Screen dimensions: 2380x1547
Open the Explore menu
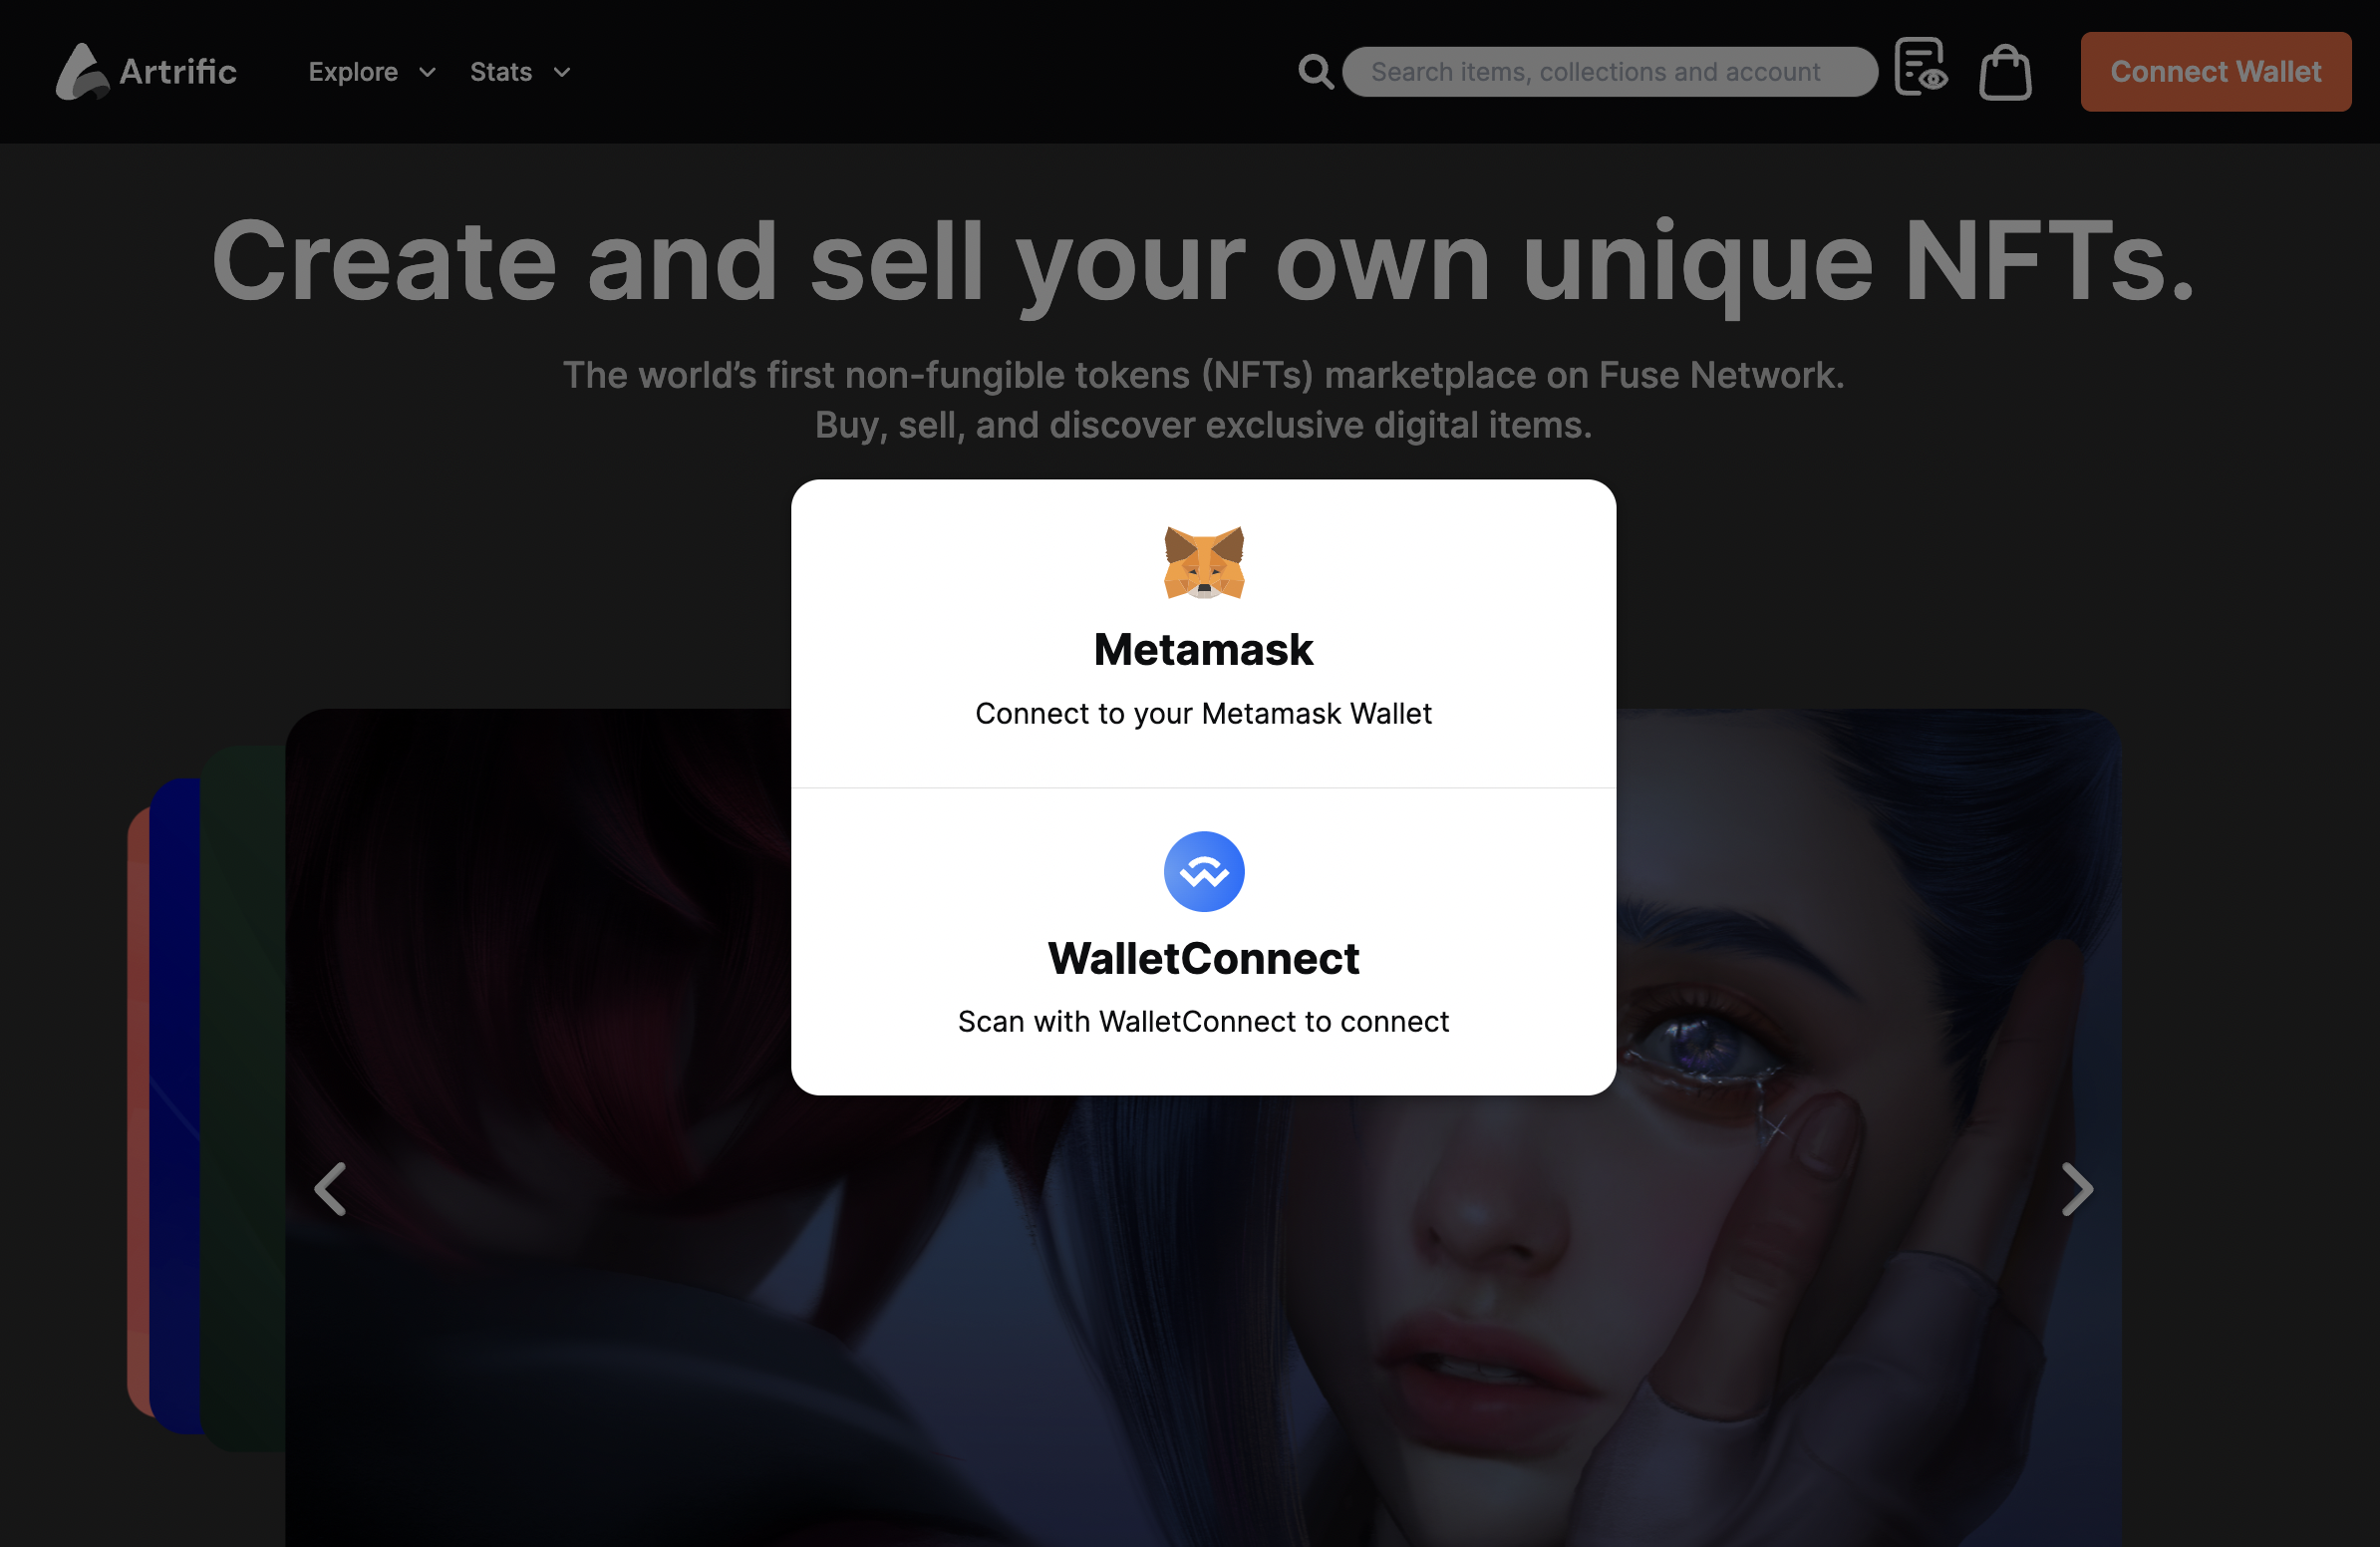pos(353,72)
